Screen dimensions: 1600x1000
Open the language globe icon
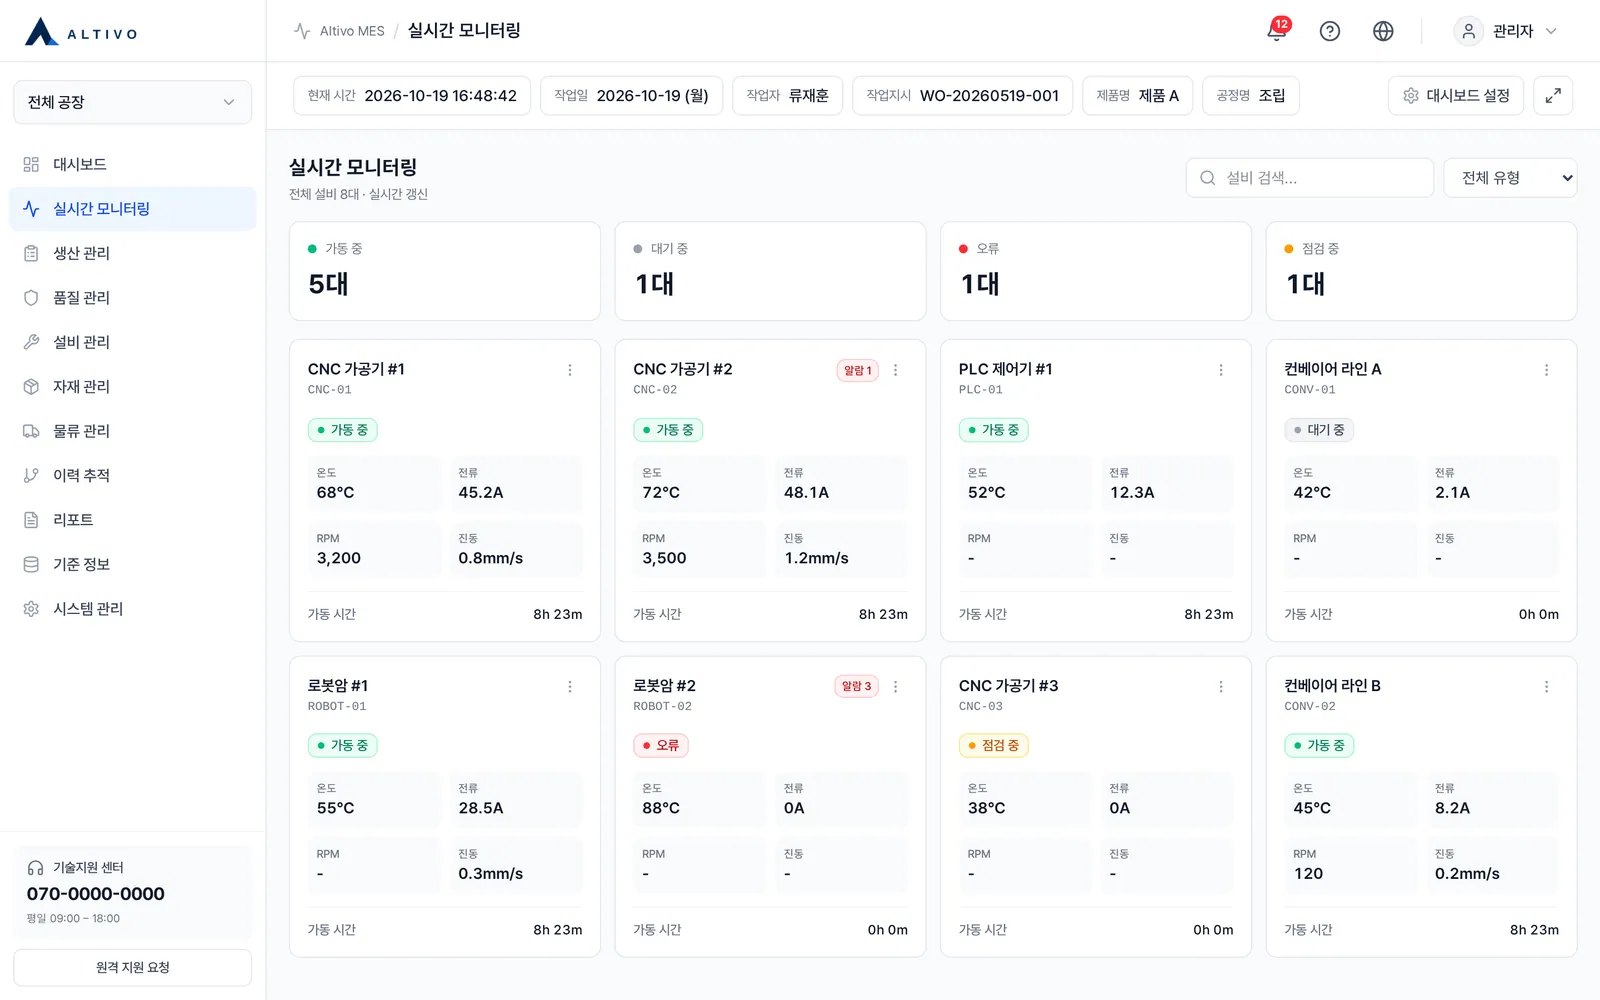click(1383, 31)
